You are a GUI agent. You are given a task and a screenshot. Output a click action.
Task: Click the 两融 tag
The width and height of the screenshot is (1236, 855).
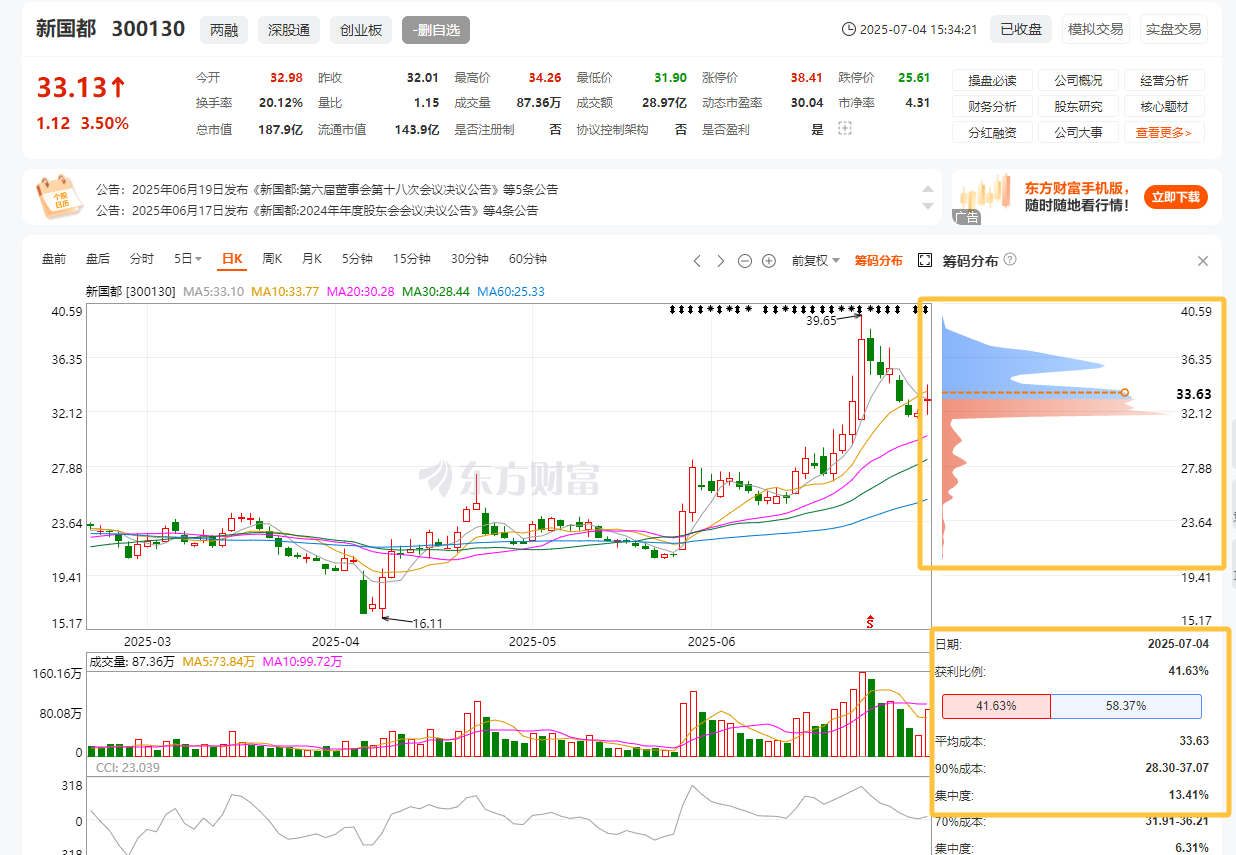224,30
